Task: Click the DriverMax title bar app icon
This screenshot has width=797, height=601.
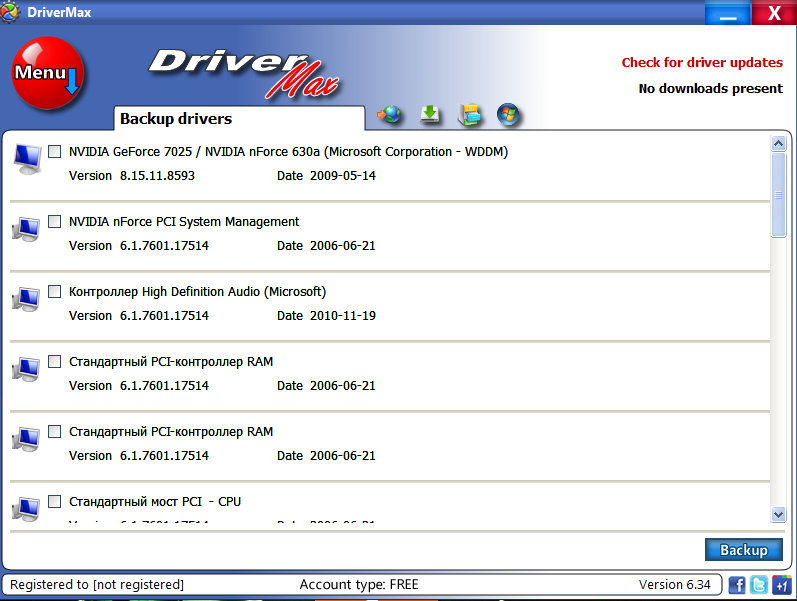Action: pyautogui.click(x=10, y=12)
